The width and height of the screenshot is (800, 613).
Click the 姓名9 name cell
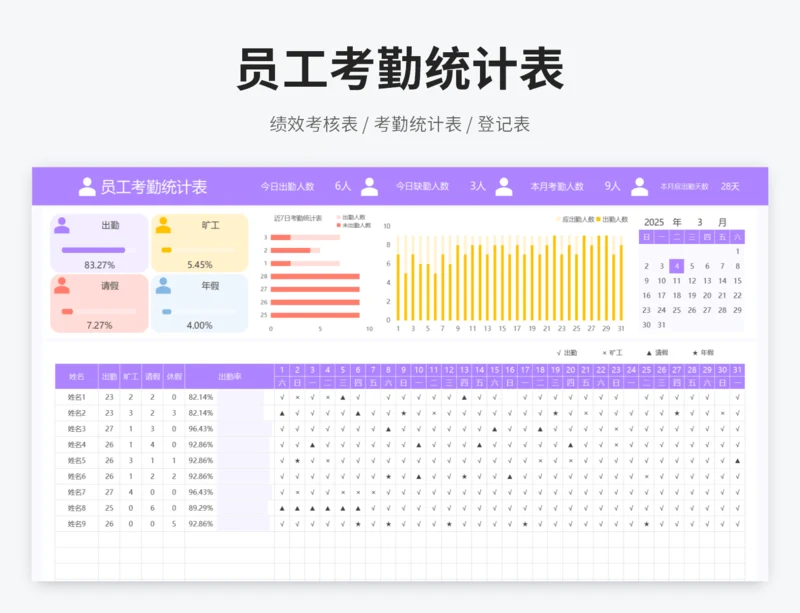[77, 524]
